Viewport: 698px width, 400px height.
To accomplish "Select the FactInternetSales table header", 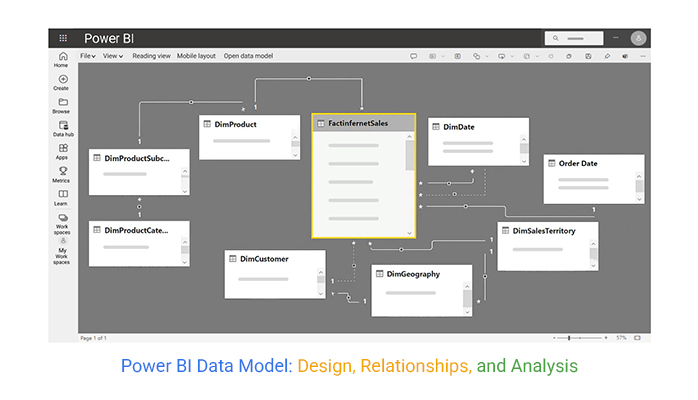I will 364,123.
